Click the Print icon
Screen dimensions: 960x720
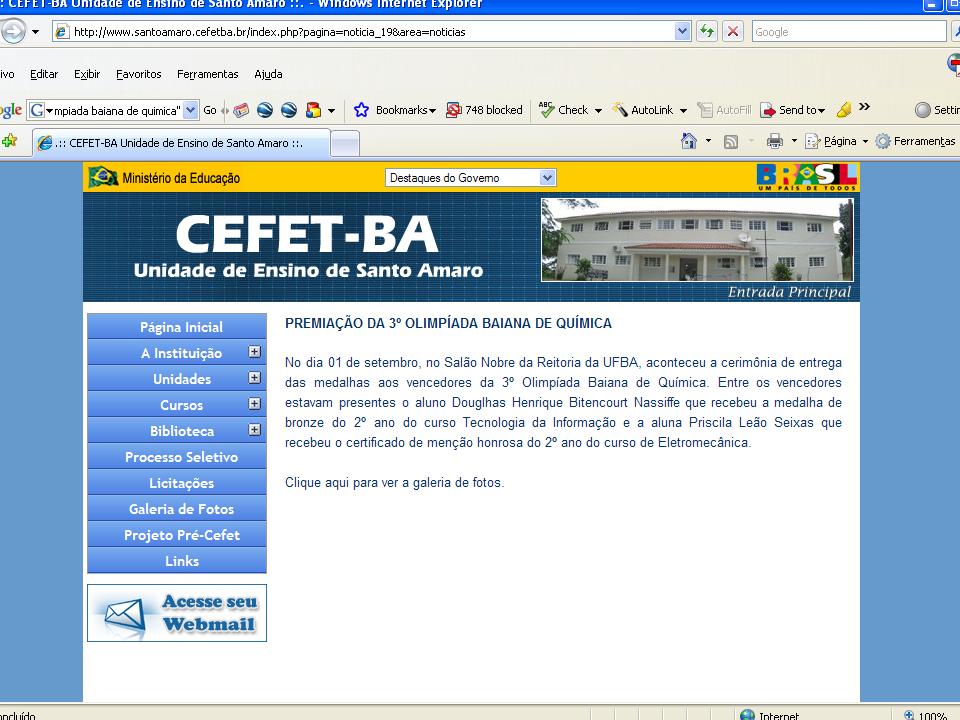[x=774, y=141]
